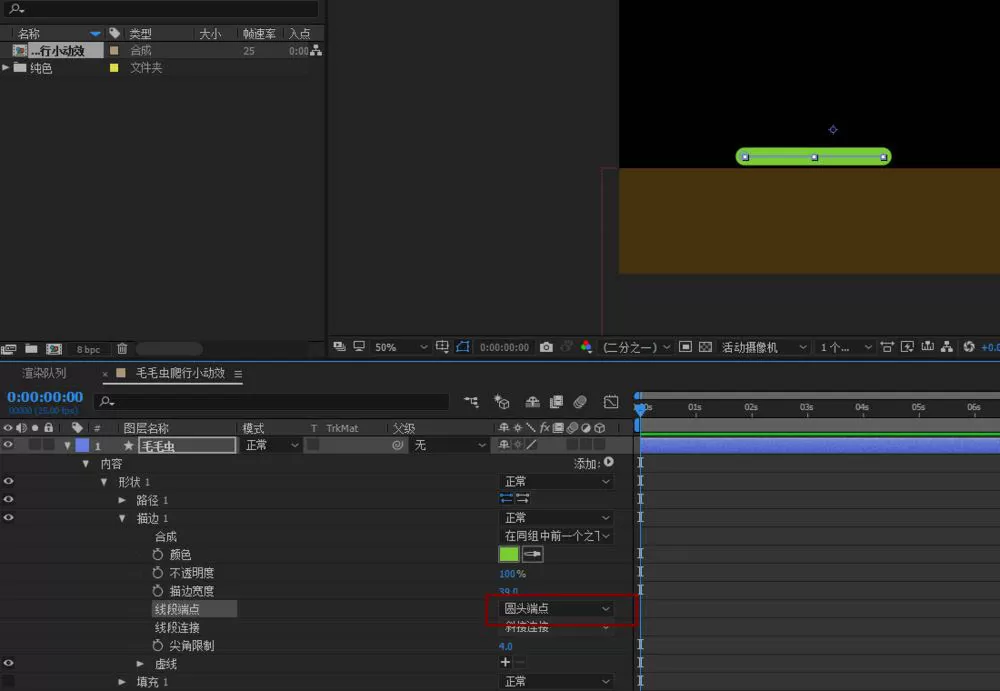Open the composition flowchart icon
The width and height of the screenshot is (1000, 691).
pyautogui.click(x=947, y=346)
